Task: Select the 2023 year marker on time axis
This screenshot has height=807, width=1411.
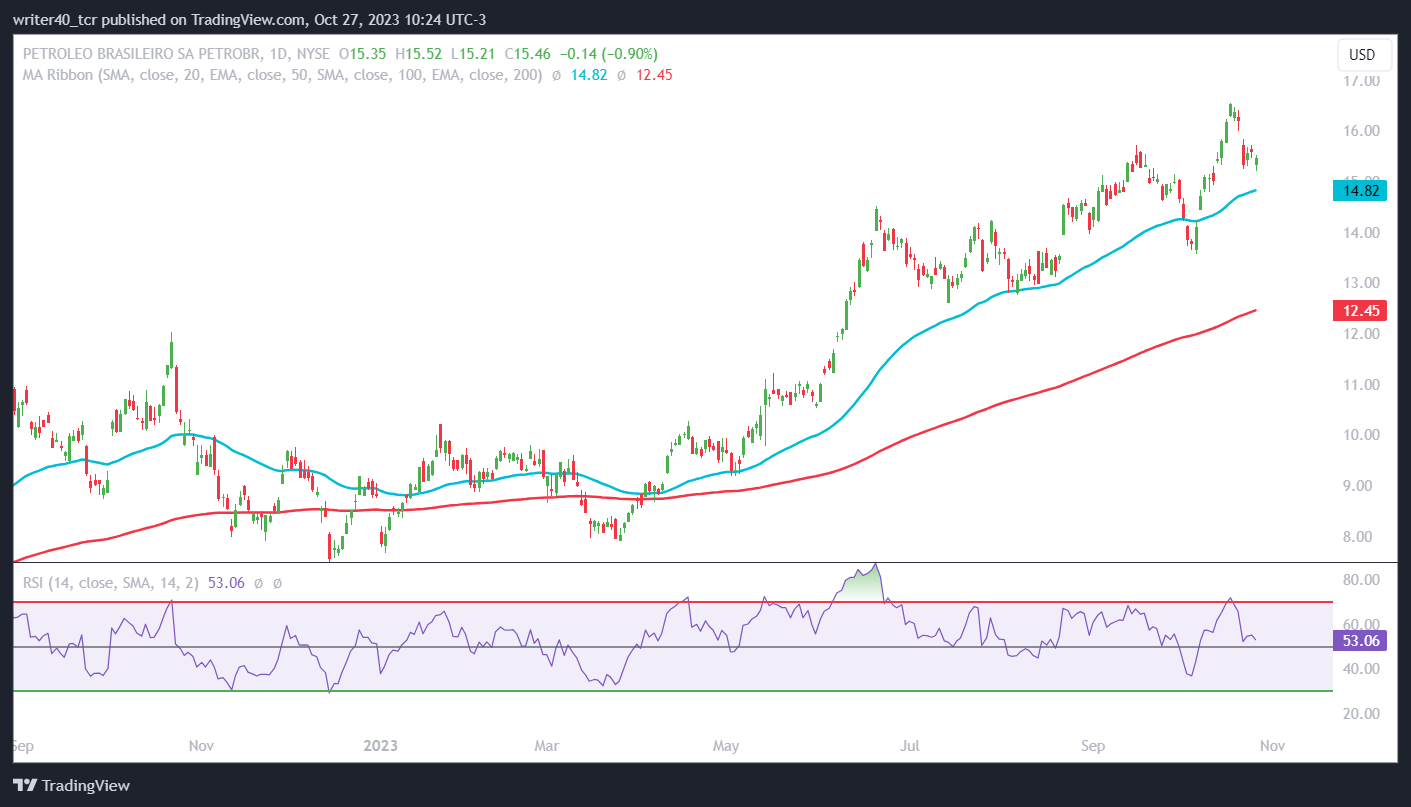Action: point(381,746)
